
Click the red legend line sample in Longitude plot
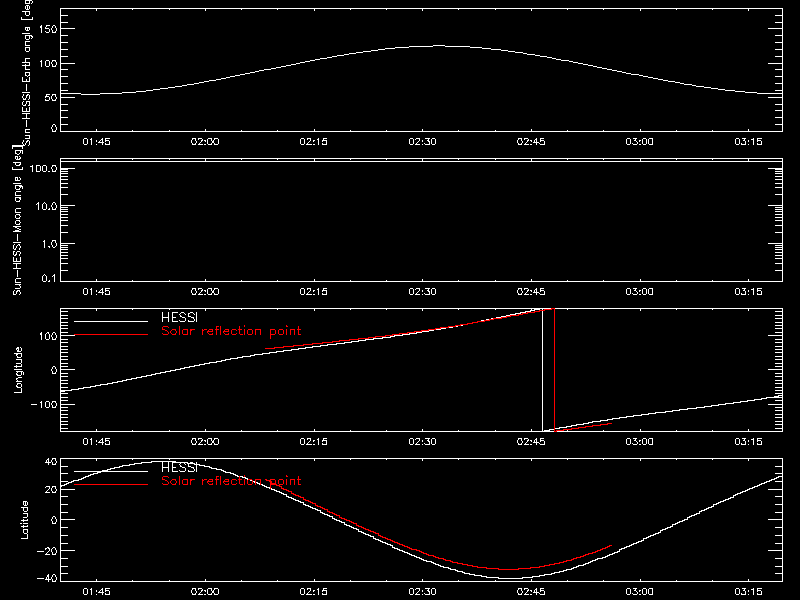click(x=111, y=335)
